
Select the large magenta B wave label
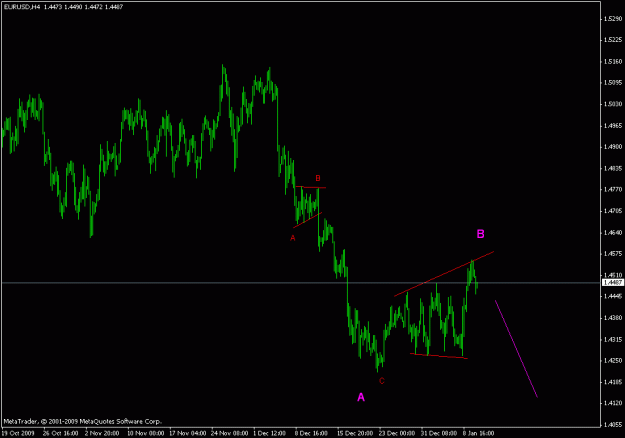tap(480, 234)
